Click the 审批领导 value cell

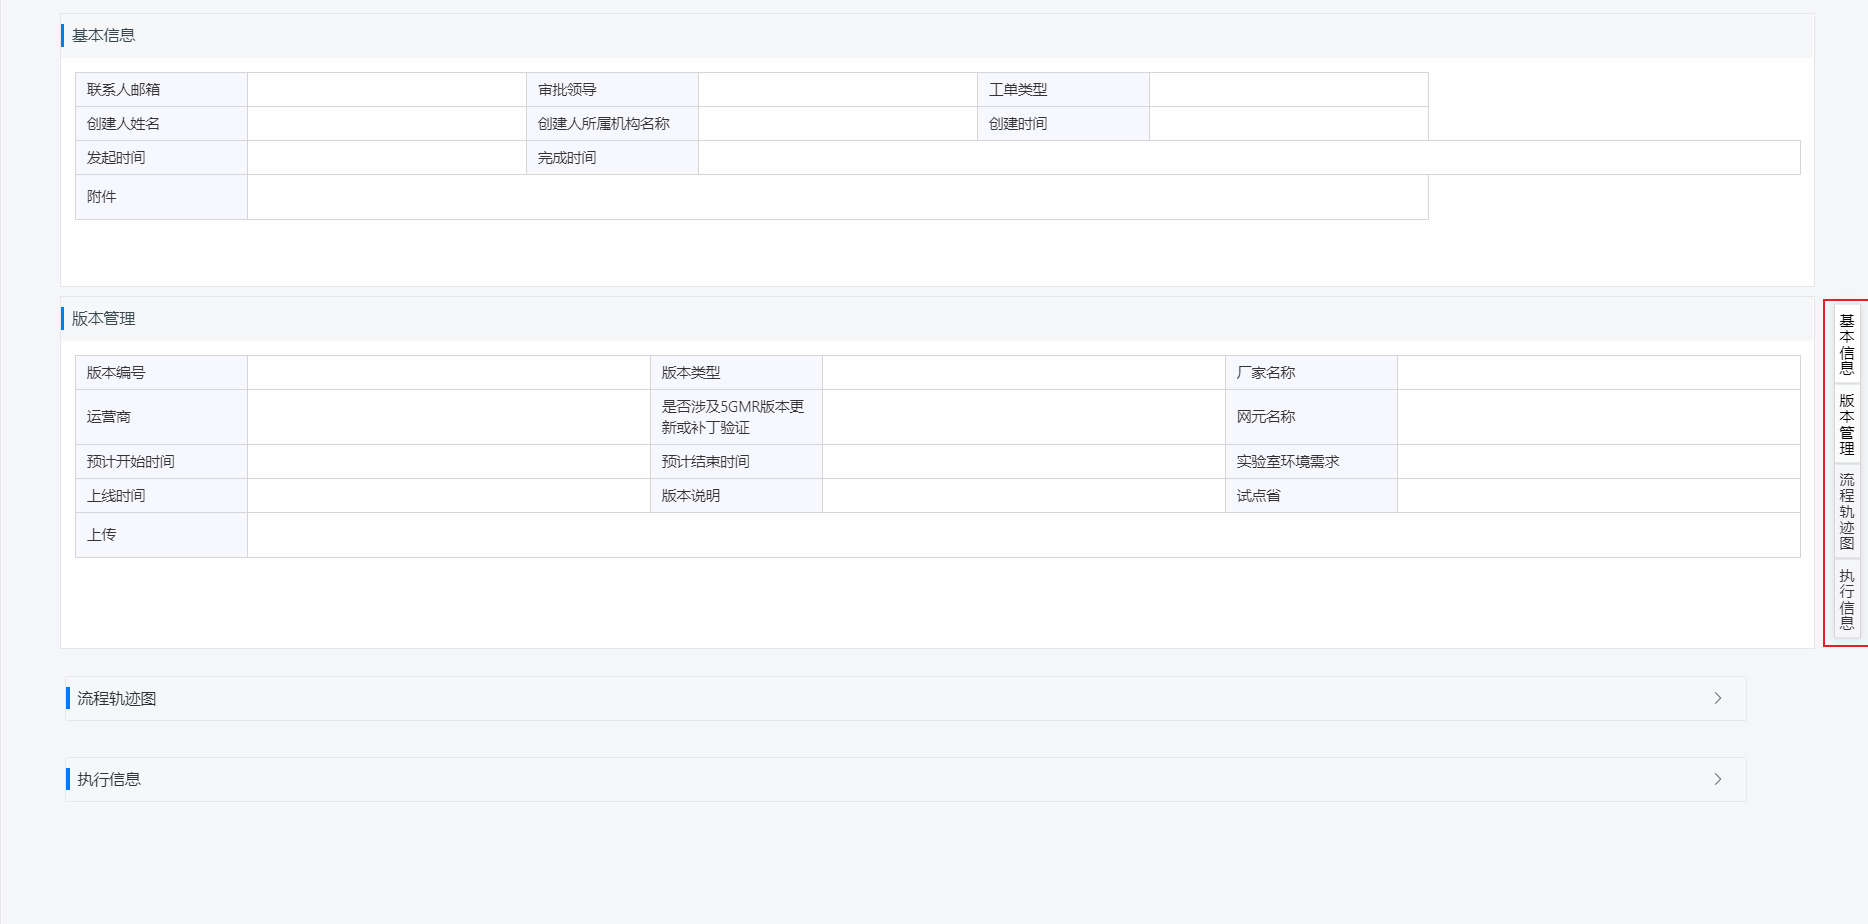click(838, 90)
